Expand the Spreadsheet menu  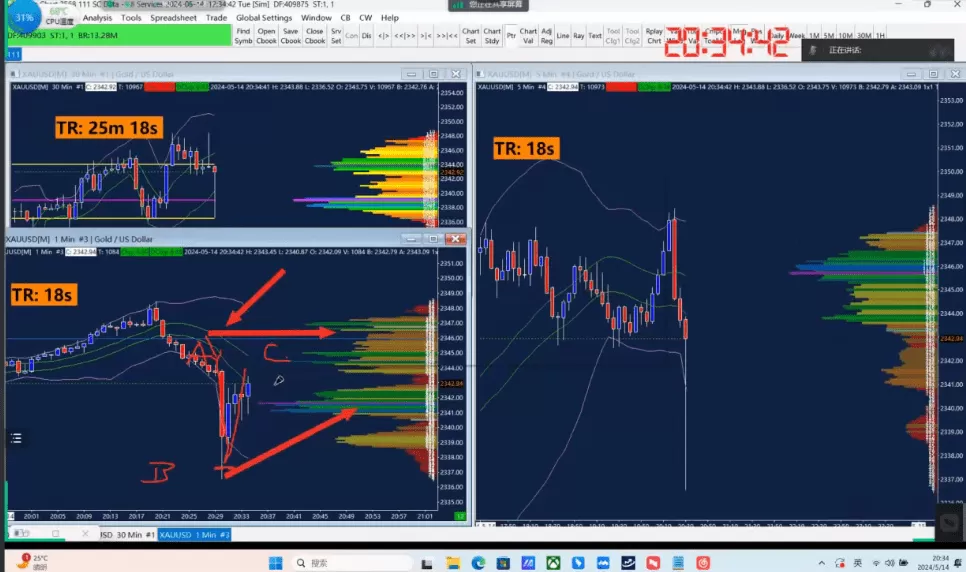(x=173, y=17)
